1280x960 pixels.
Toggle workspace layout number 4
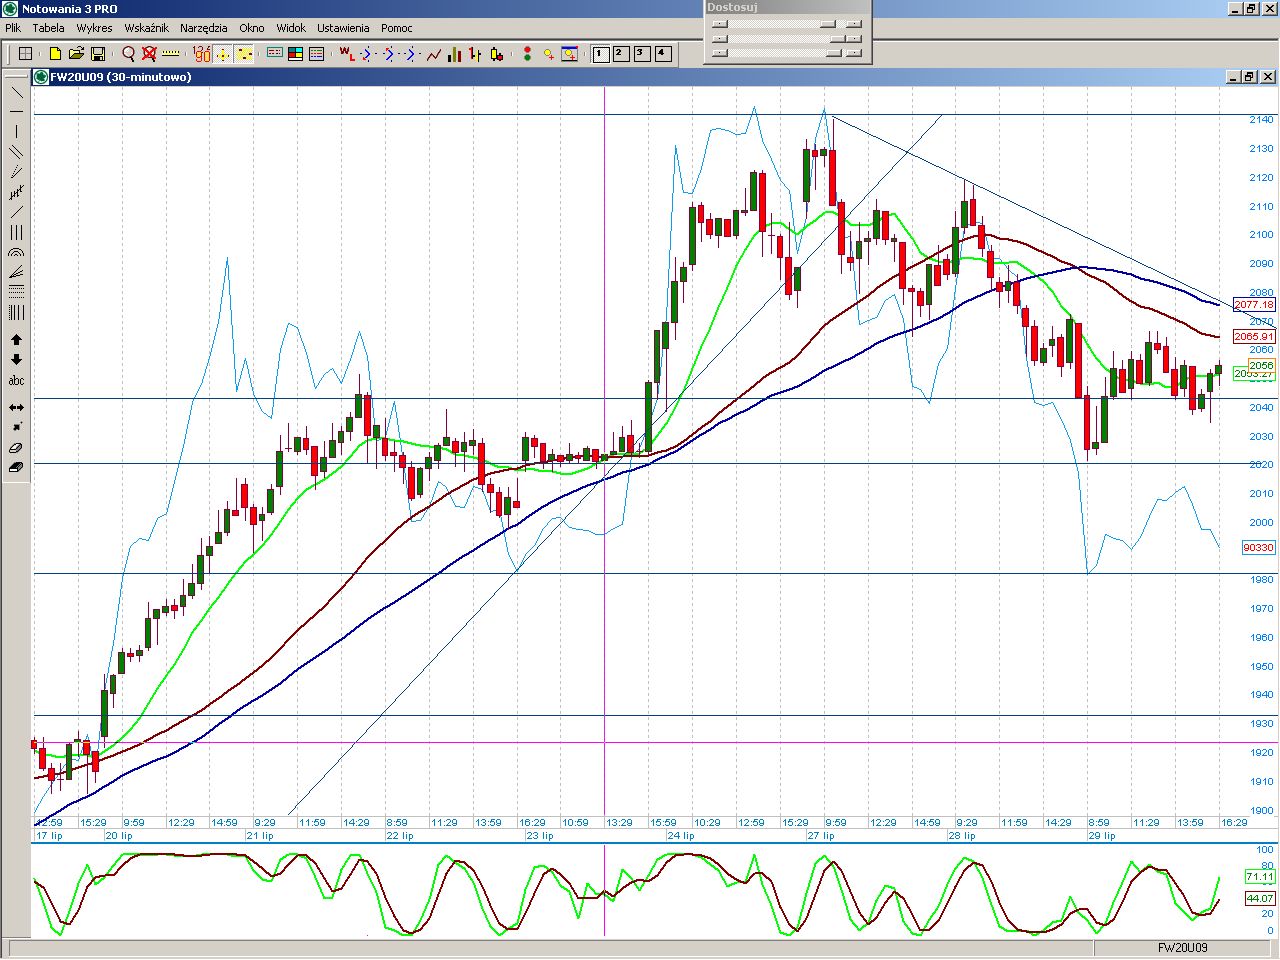663,54
